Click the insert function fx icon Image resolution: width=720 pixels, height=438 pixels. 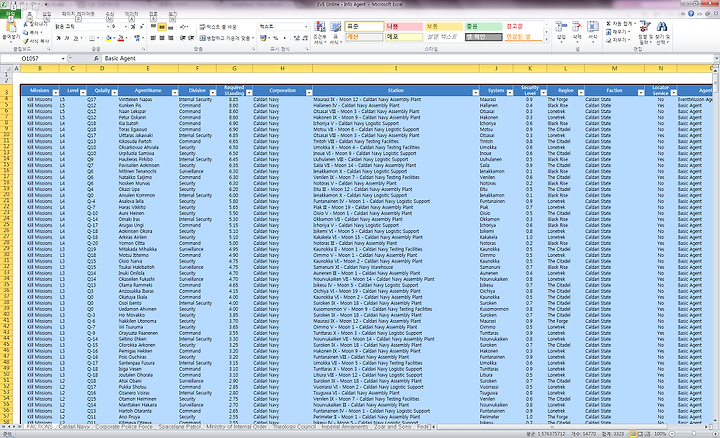[x=96, y=58]
